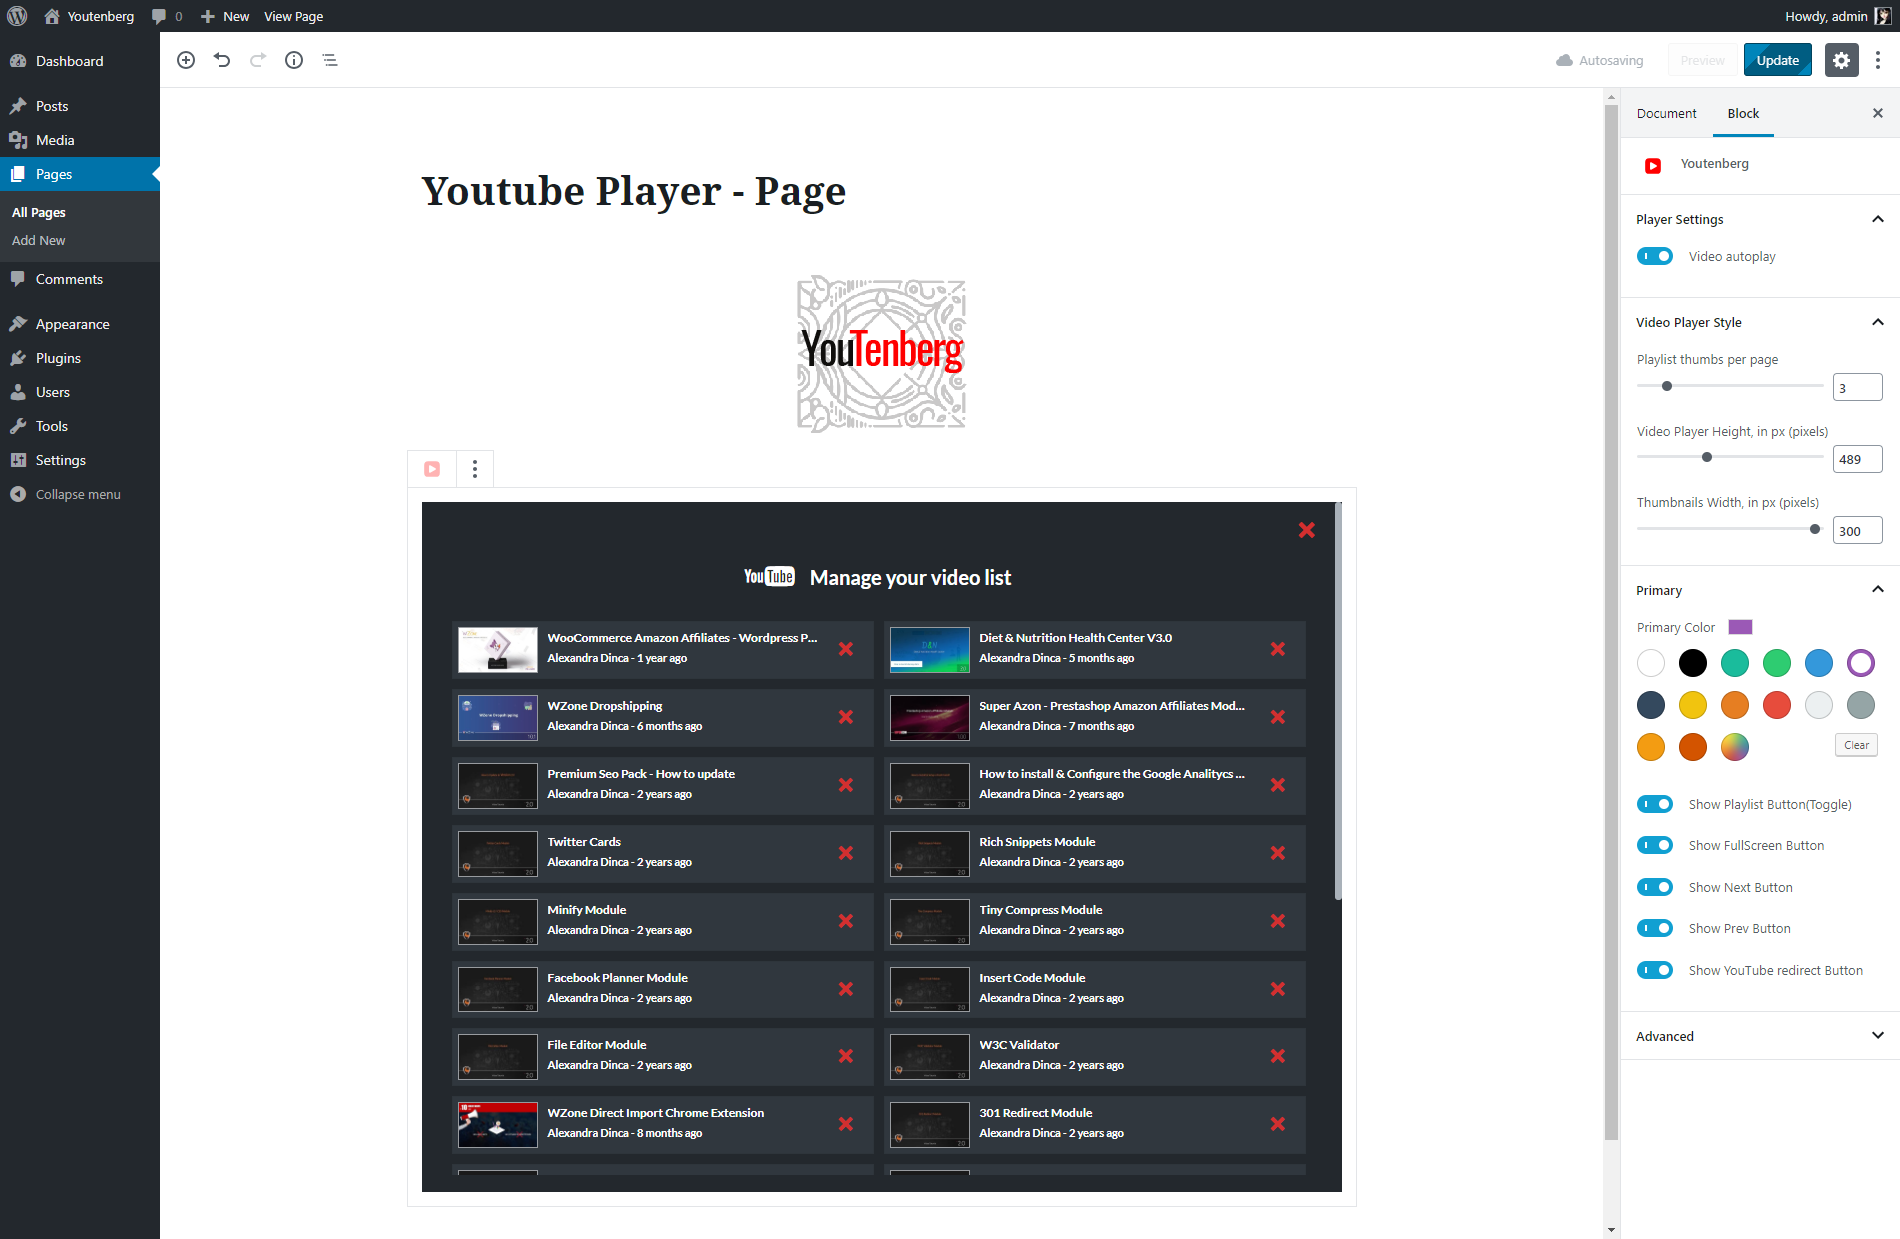This screenshot has width=1900, height=1239.
Task: Disable Show YouTube redirect Button
Action: [1655, 970]
